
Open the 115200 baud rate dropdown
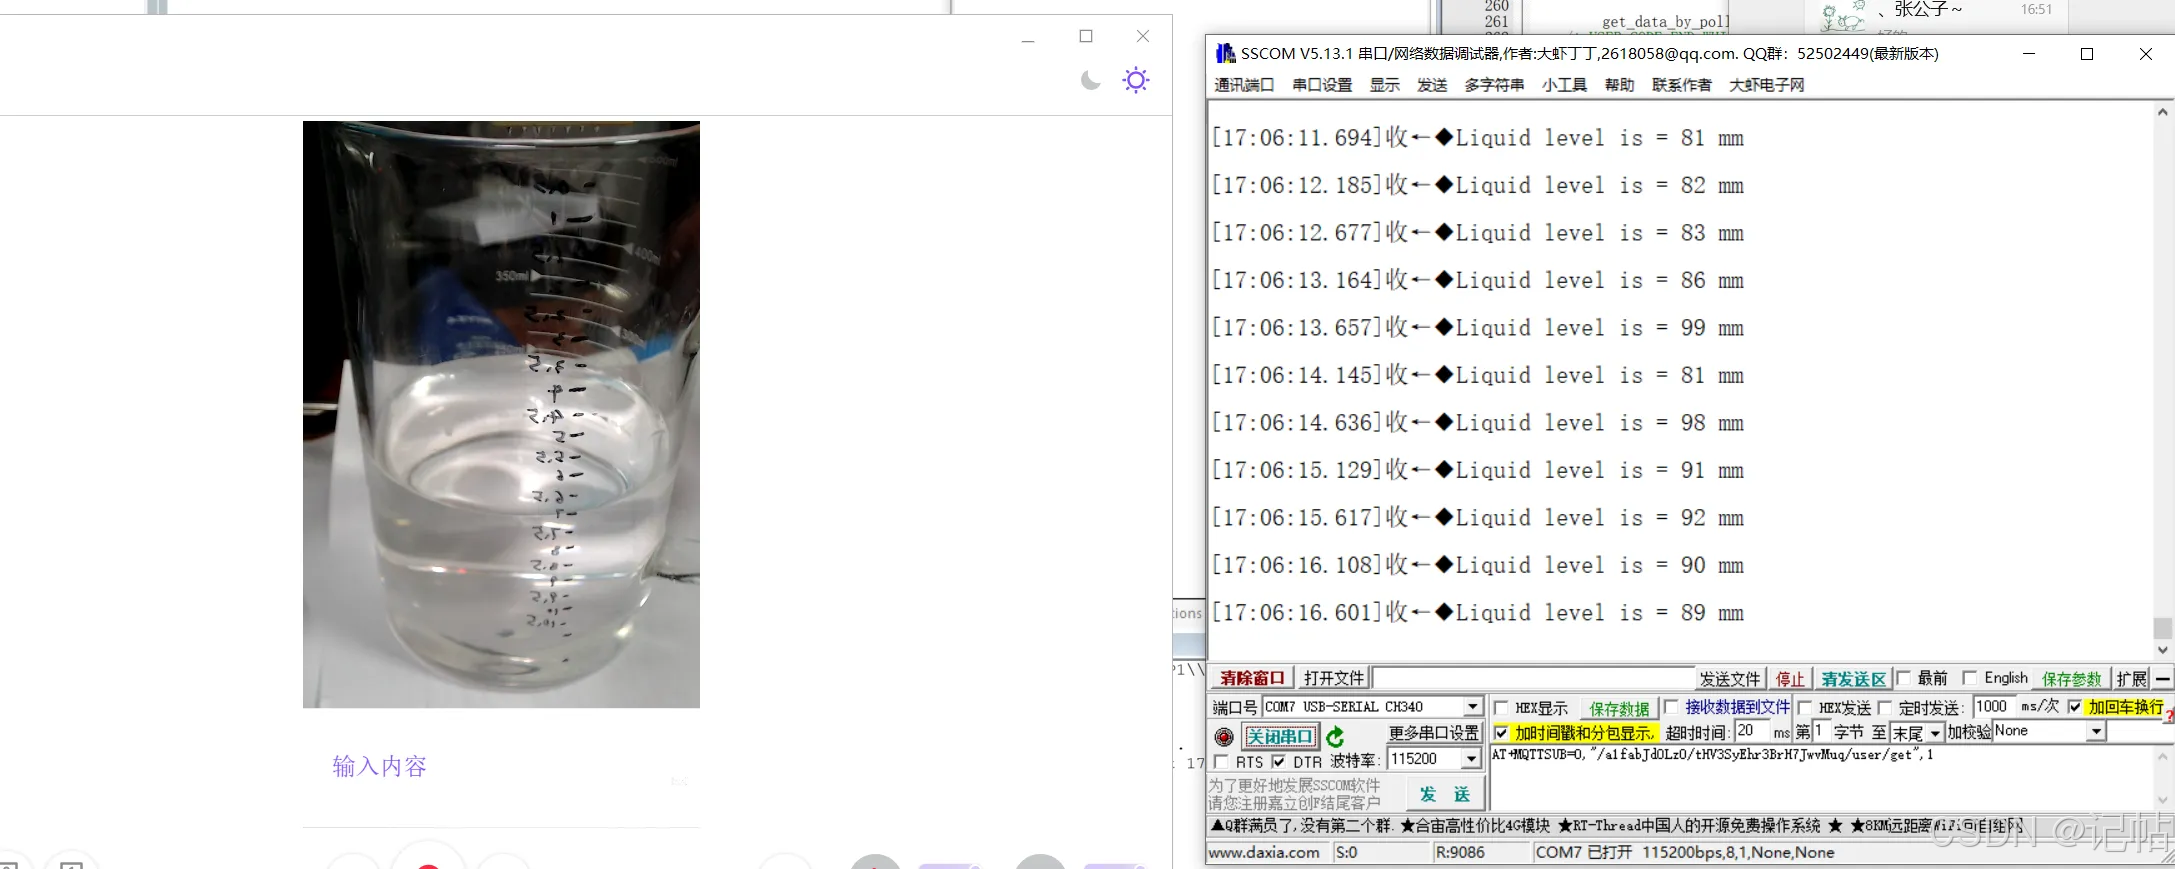(1471, 759)
